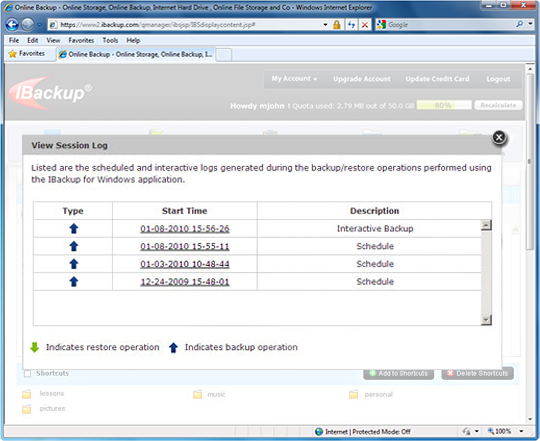Click the status bar zoom magnifier icon
The image size is (540, 441).
tap(491, 431)
